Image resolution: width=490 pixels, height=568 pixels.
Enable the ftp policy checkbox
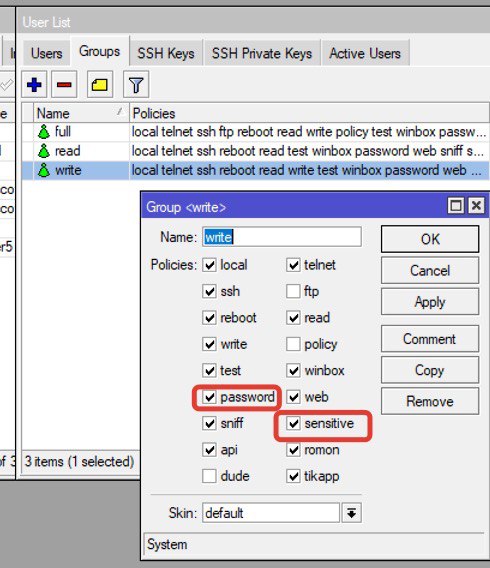[x=293, y=292]
